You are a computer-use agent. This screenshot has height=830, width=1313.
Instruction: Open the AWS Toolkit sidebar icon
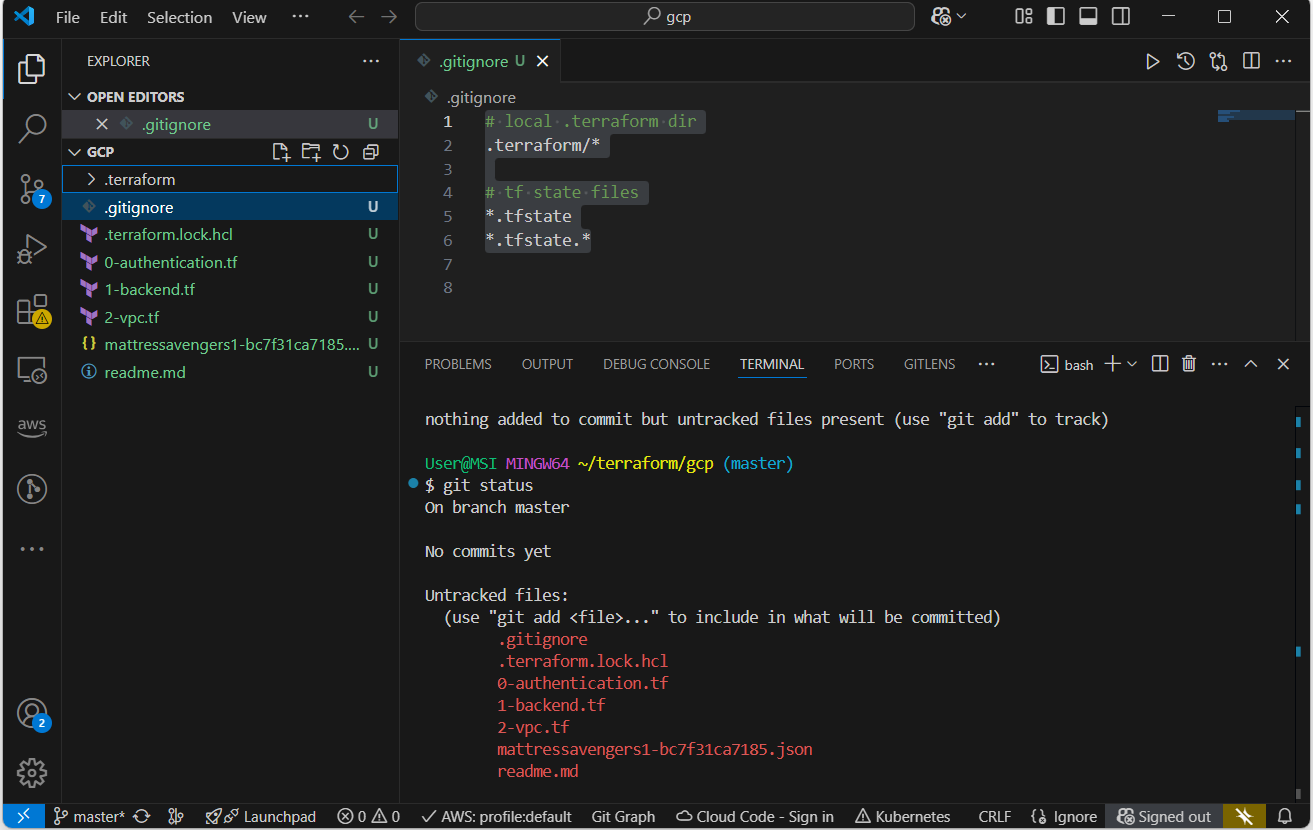pos(32,427)
